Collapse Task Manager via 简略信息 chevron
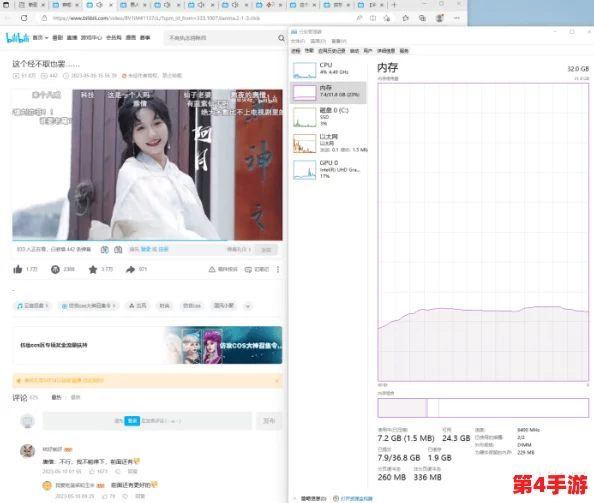 click(x=294, y=498)
